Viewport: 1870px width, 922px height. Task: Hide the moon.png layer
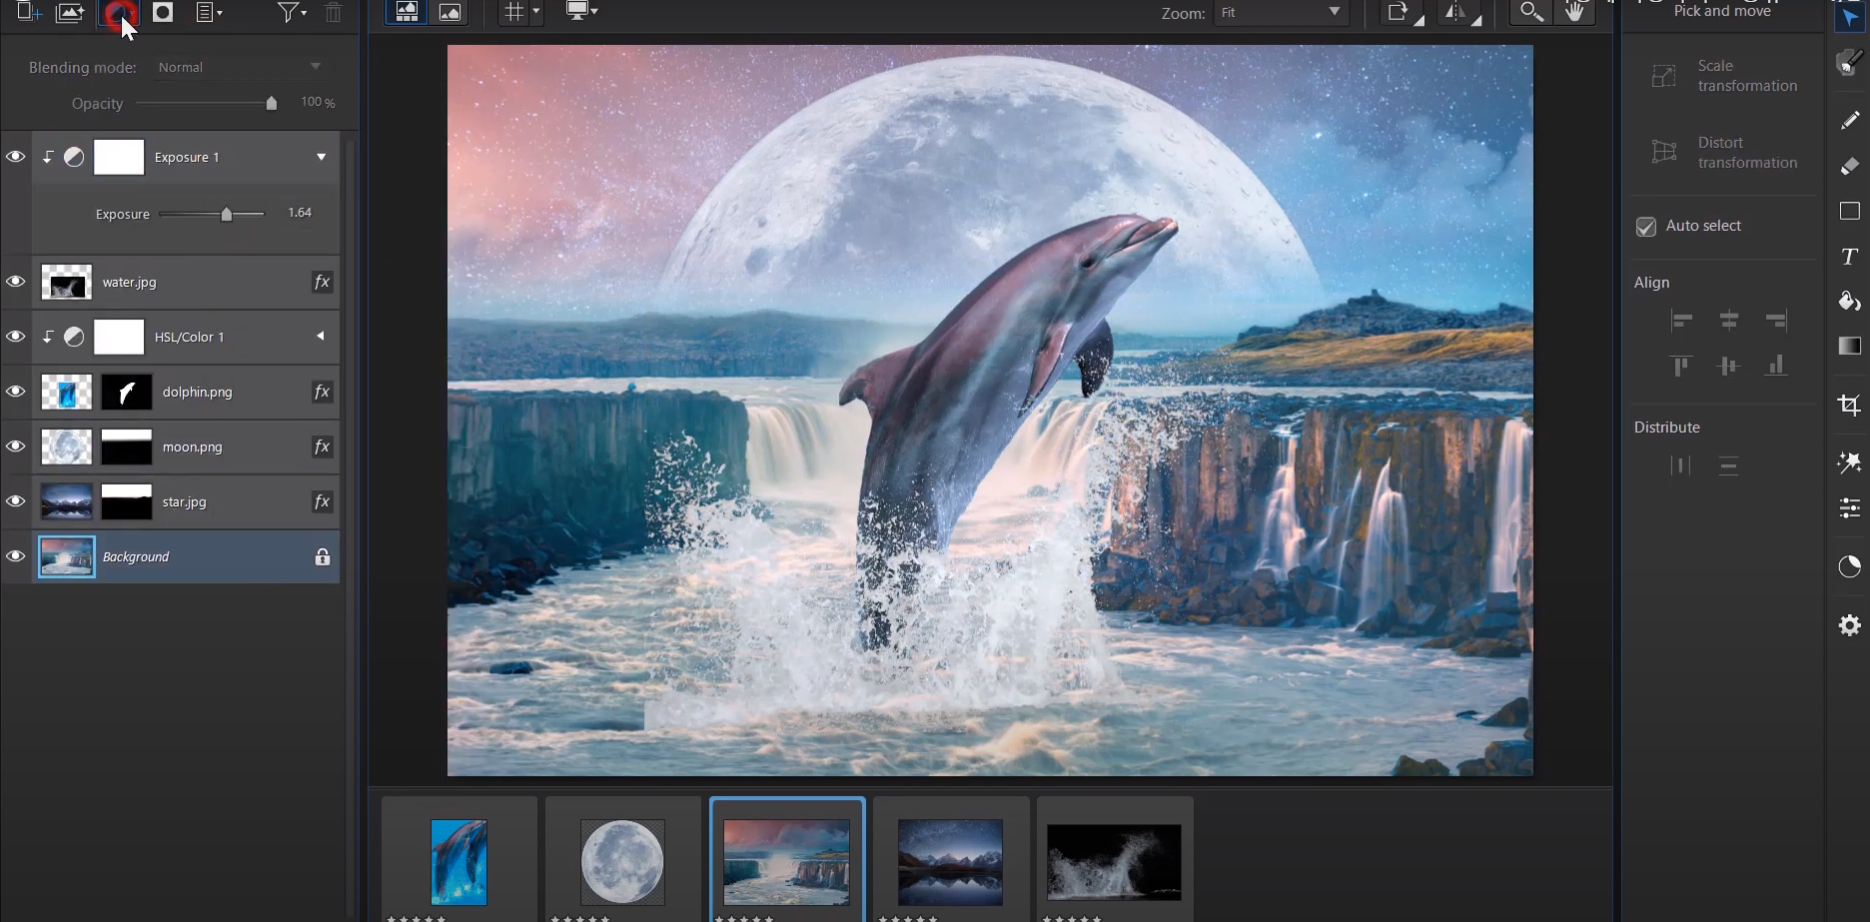[x=16, y=447]
